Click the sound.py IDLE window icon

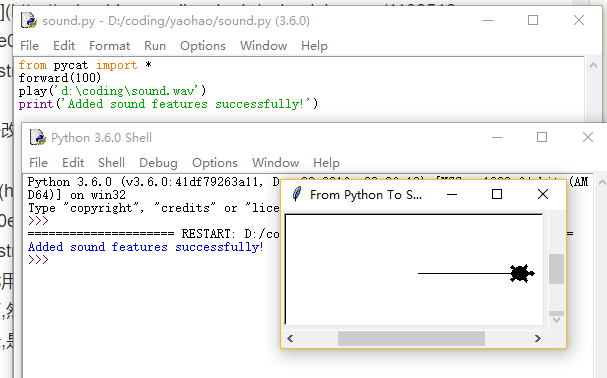[x=29, y=20]
